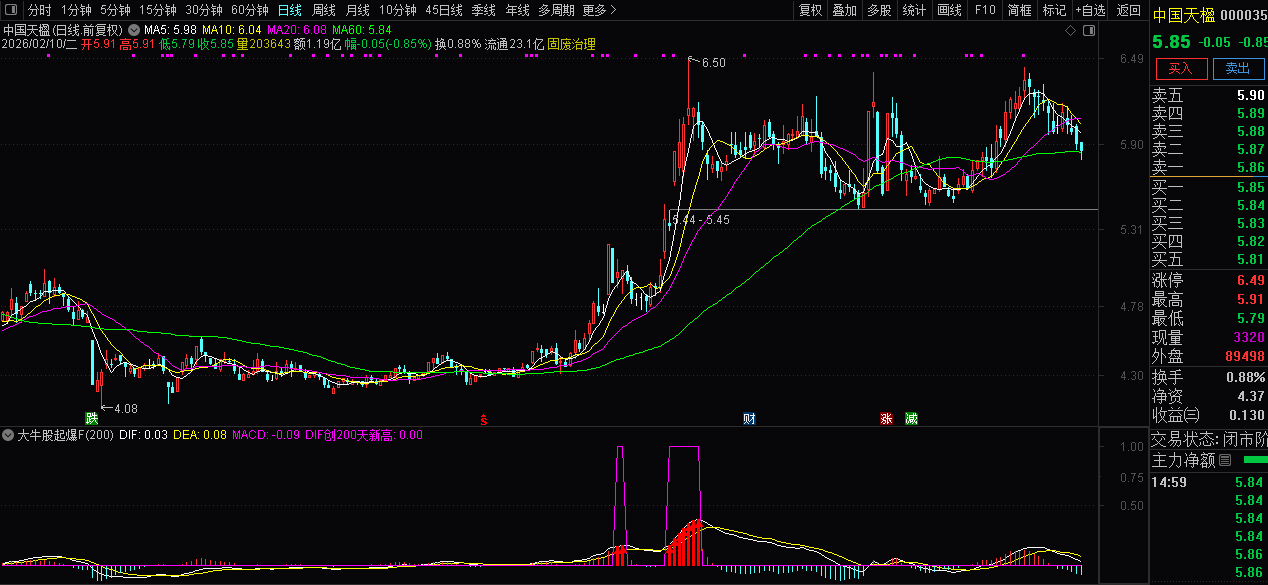Expand the 中国天楹 main chart indicator dropdown
The width and height of the screenshot is (1268, 585).
134,30
